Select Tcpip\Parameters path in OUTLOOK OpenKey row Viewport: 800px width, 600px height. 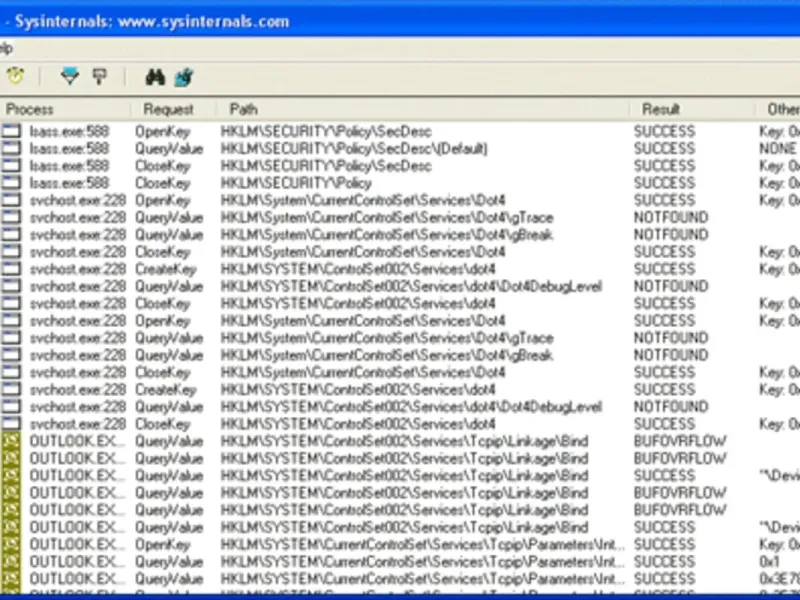422,544
